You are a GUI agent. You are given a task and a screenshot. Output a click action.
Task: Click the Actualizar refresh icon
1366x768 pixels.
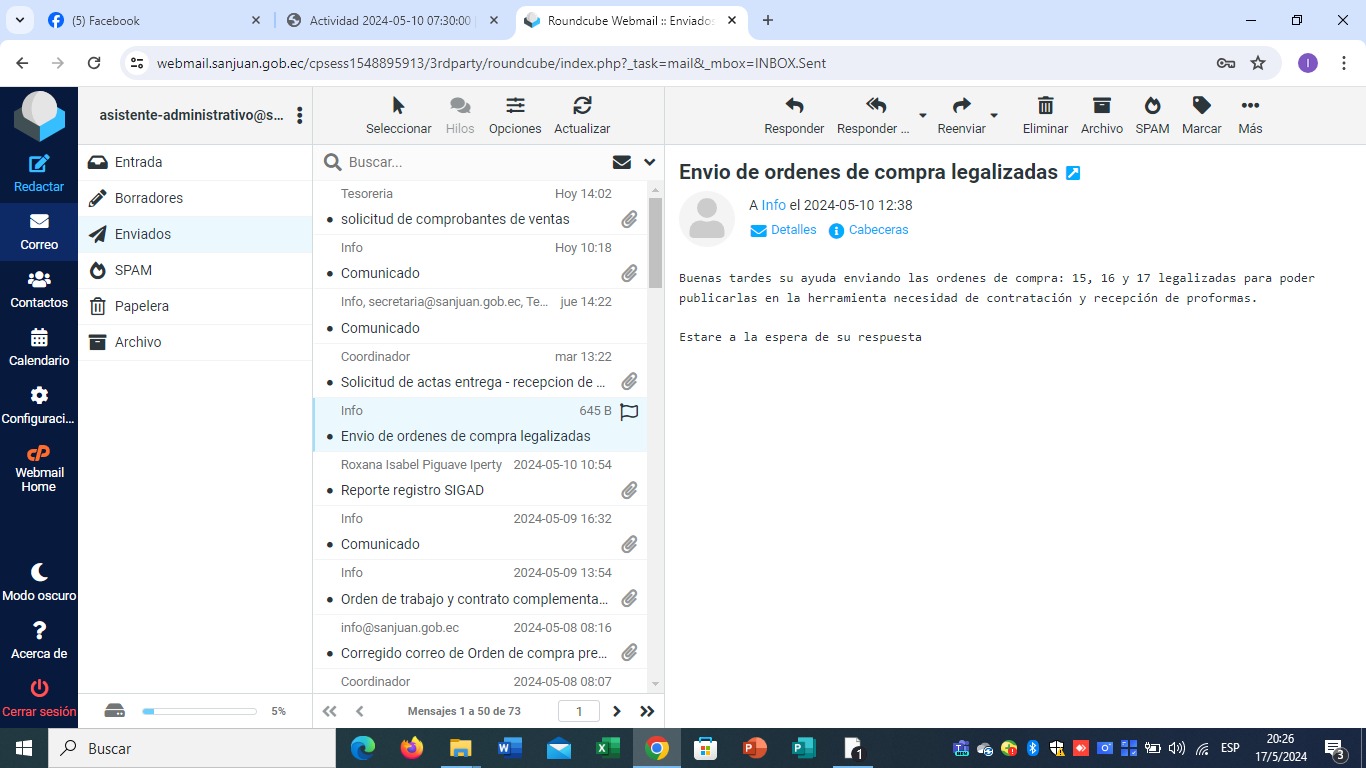(582, 106)
